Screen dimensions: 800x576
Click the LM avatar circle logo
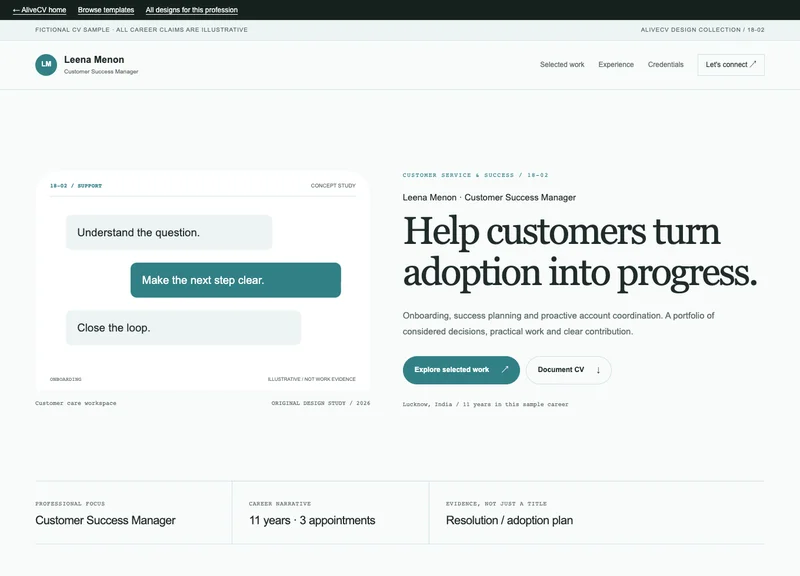(x=46, y=65)
